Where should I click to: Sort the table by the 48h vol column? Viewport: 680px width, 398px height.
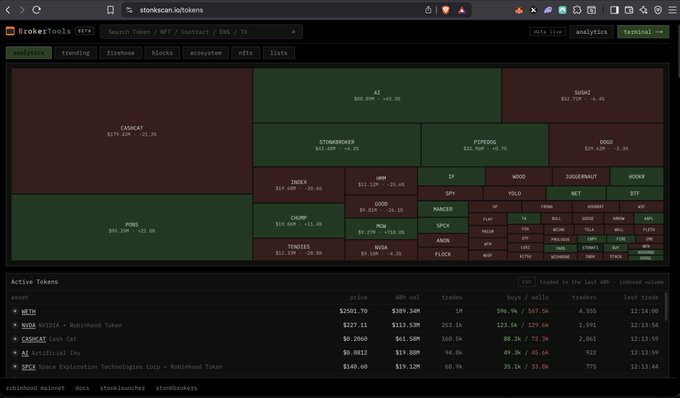click(x=407, y=297)
